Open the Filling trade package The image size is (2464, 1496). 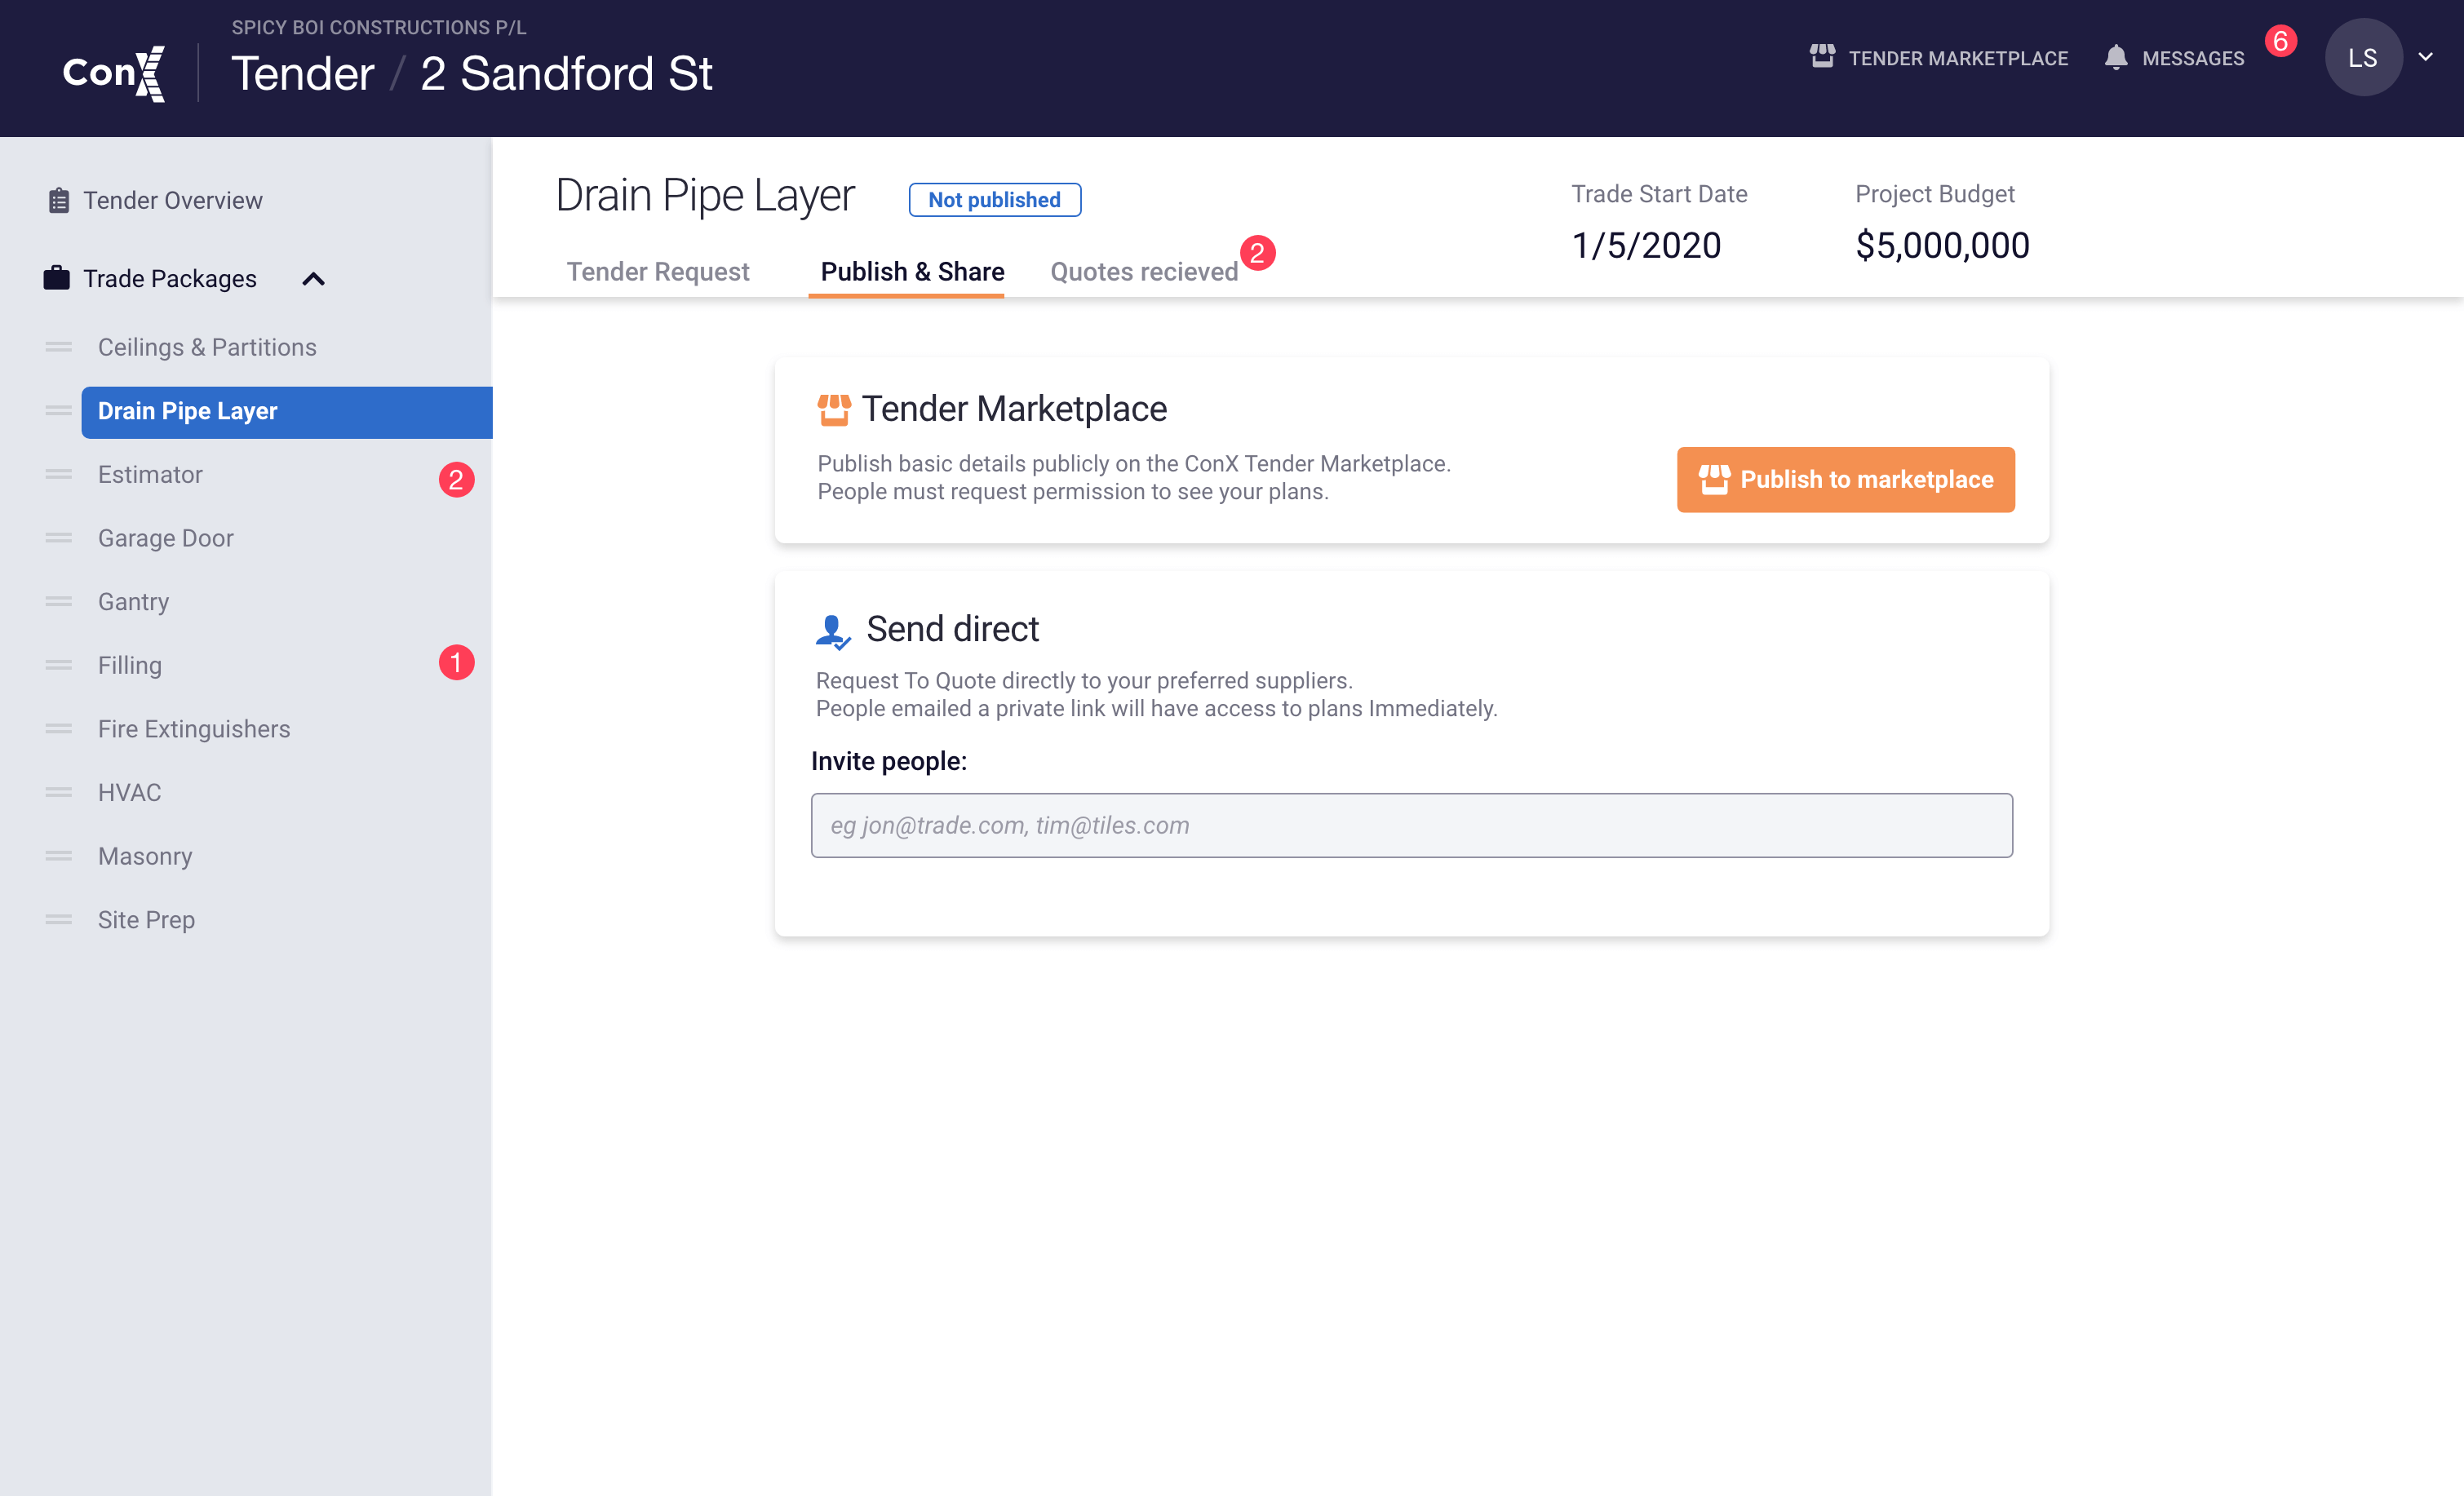(130, 665)
